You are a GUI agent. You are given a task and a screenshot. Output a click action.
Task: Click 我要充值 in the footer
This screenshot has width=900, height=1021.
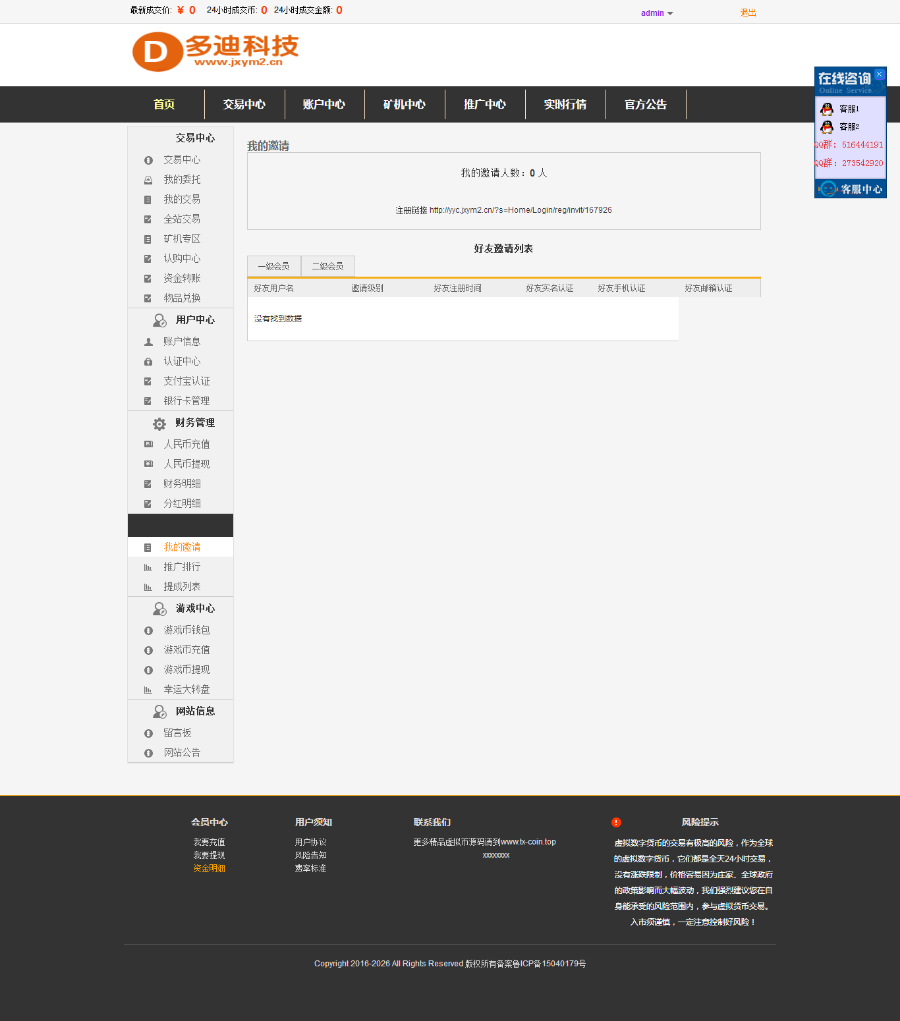(209, 843)
